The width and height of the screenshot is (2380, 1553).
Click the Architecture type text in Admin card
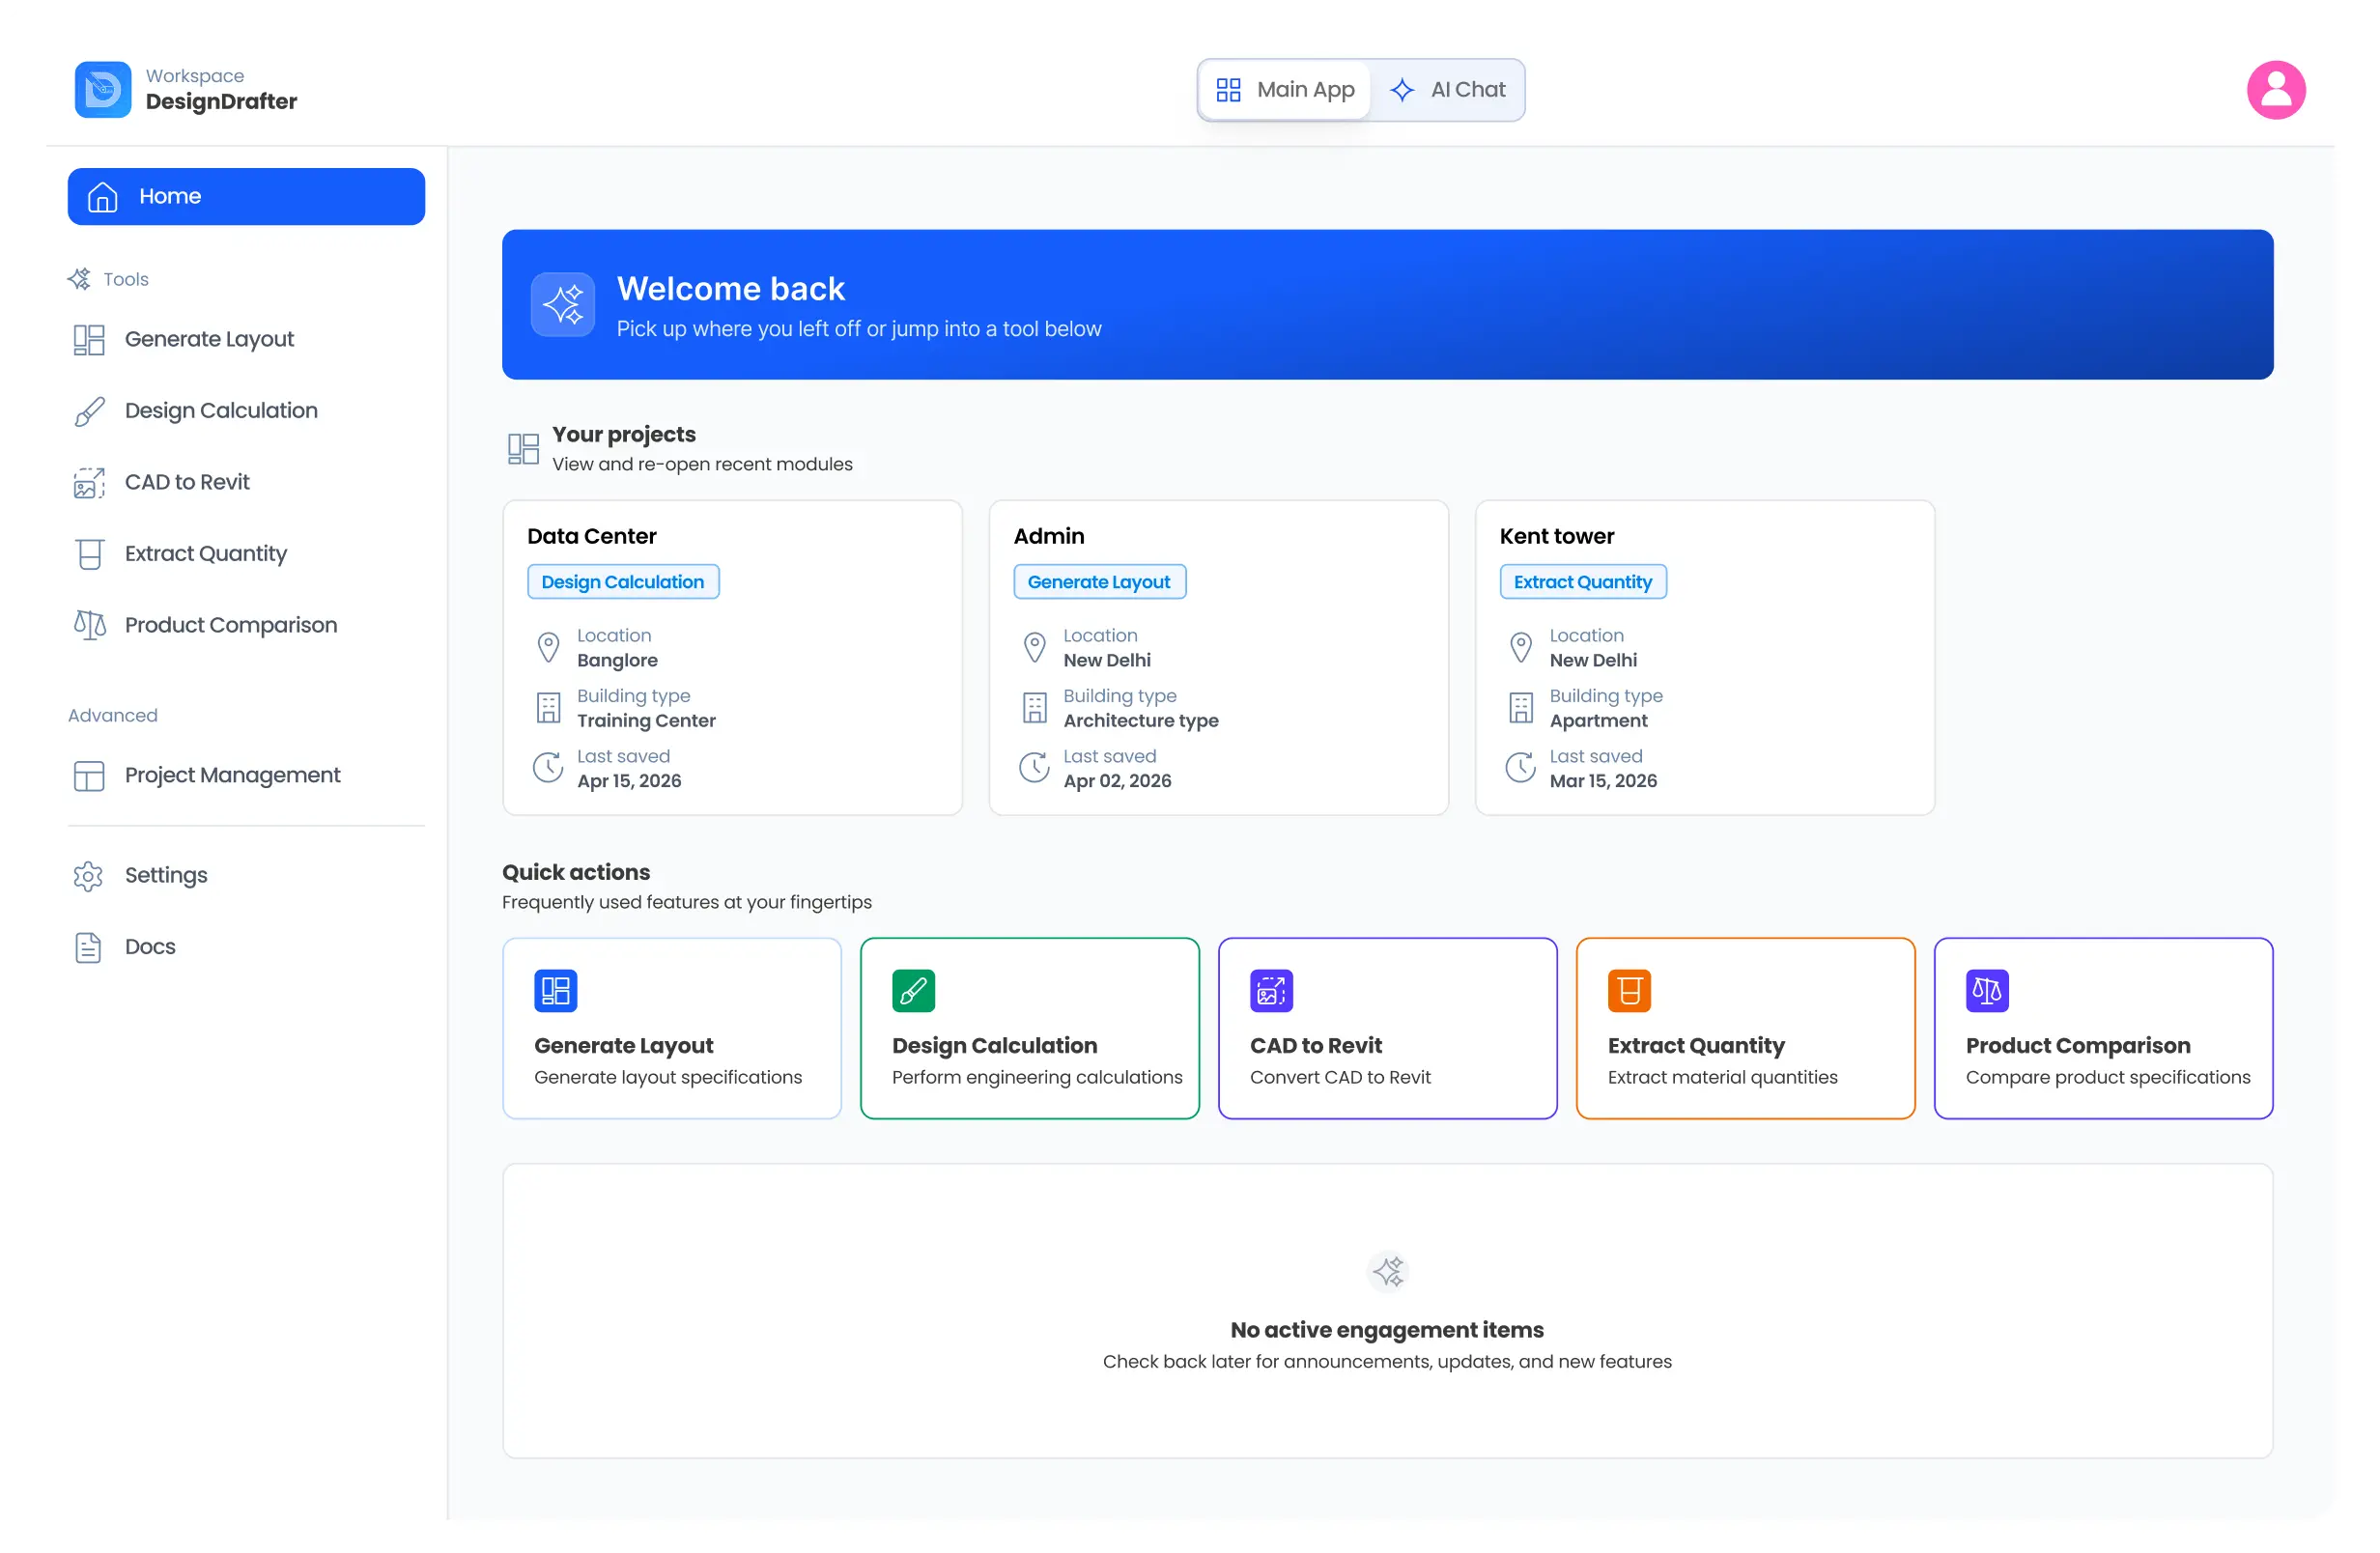pos(1141,721)
